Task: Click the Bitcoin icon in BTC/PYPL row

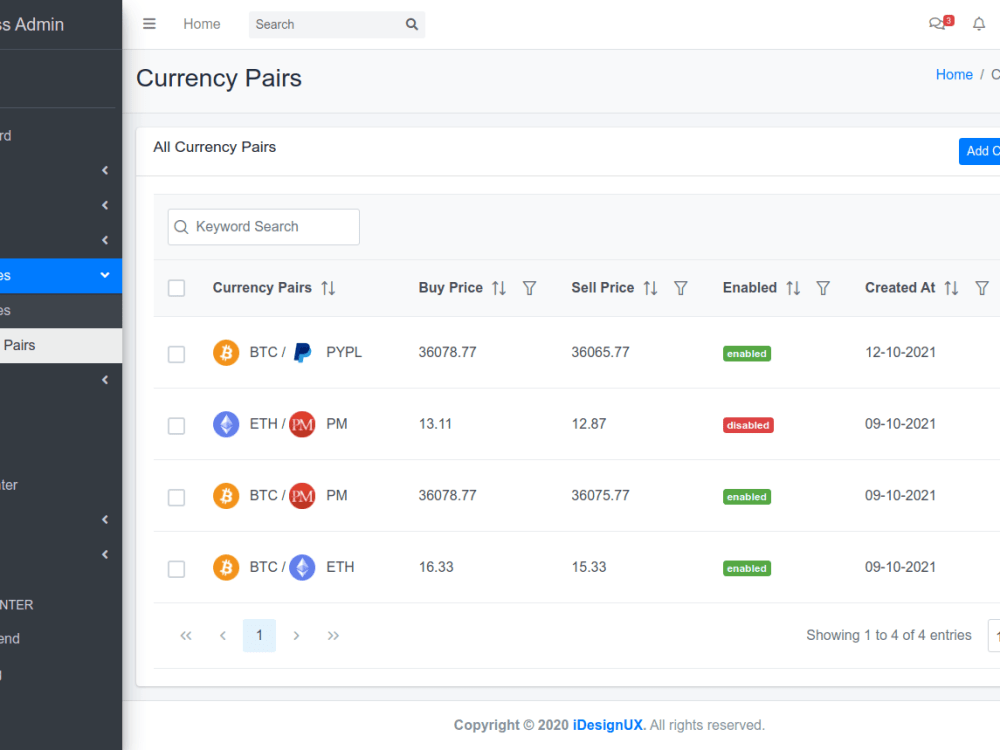Action: 226,353
